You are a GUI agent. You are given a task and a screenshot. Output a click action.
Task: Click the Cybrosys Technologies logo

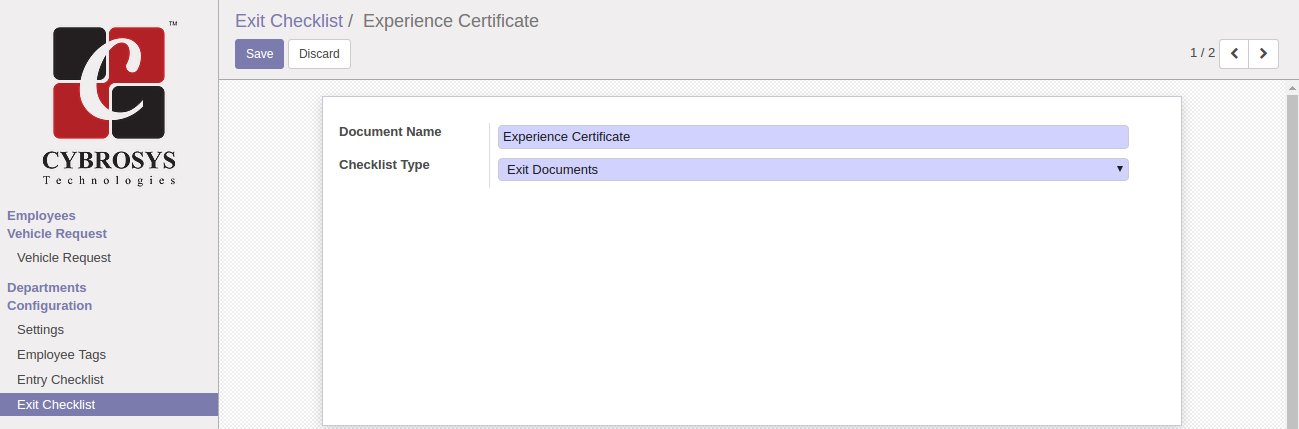[x=109, y=103]
